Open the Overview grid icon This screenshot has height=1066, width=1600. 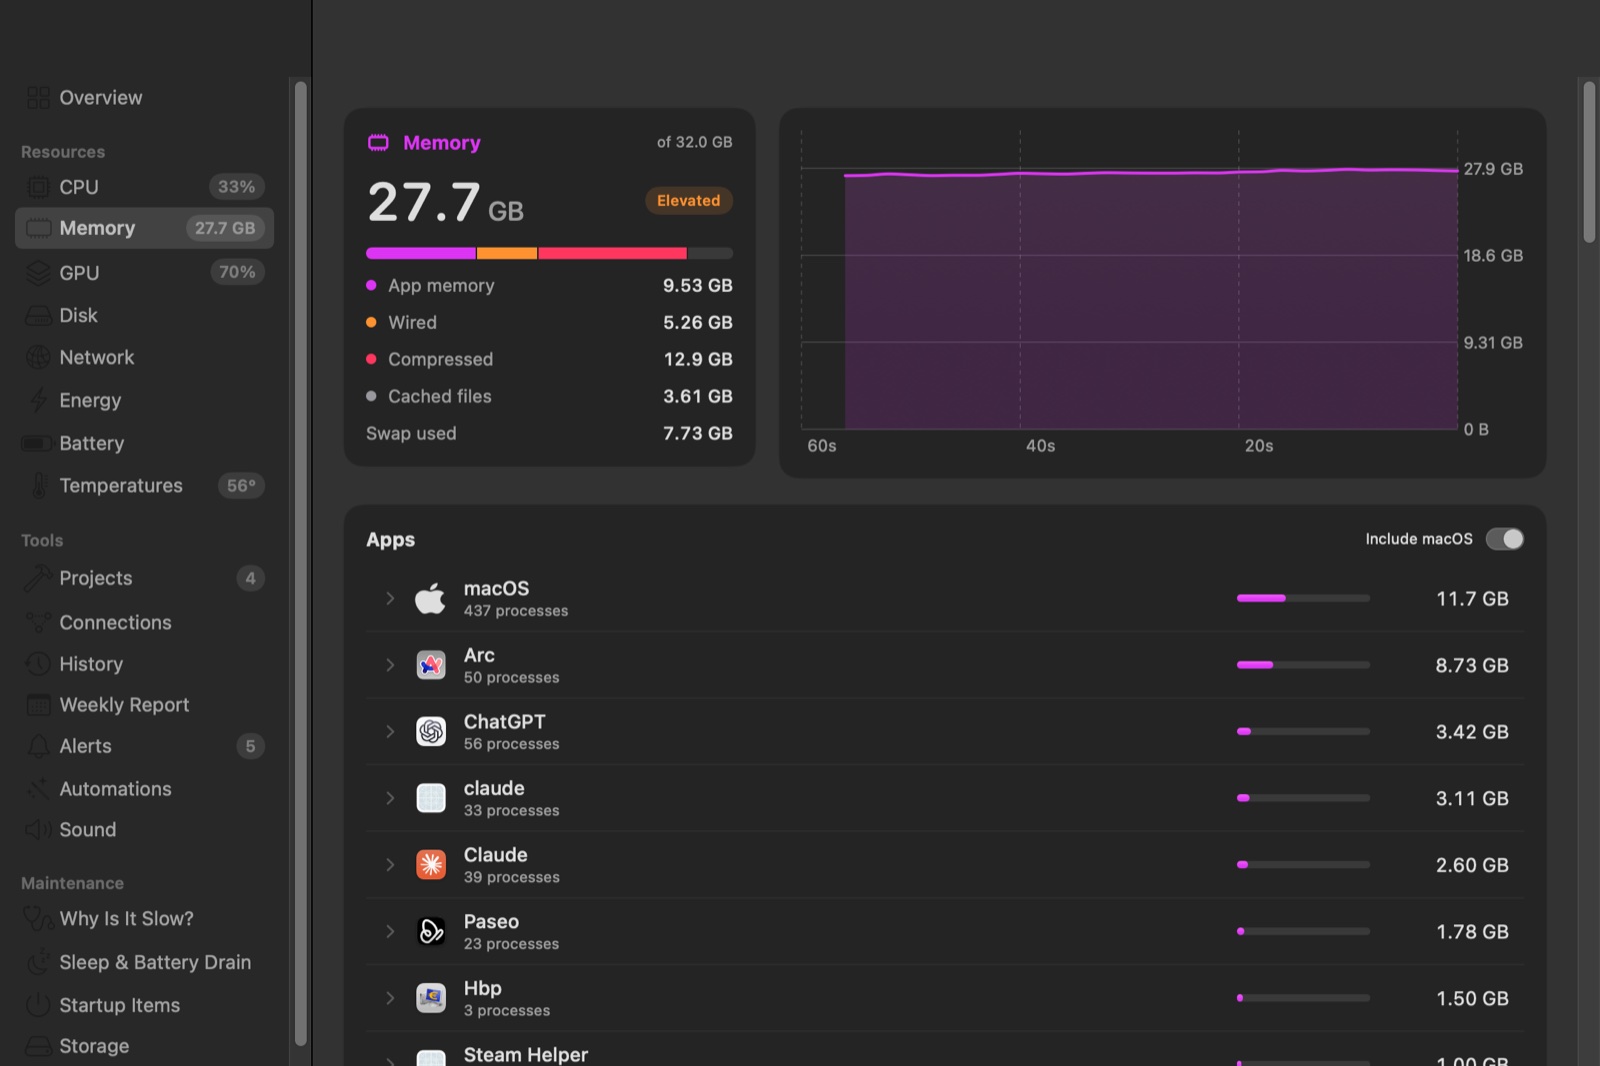(x=38, y=98)
